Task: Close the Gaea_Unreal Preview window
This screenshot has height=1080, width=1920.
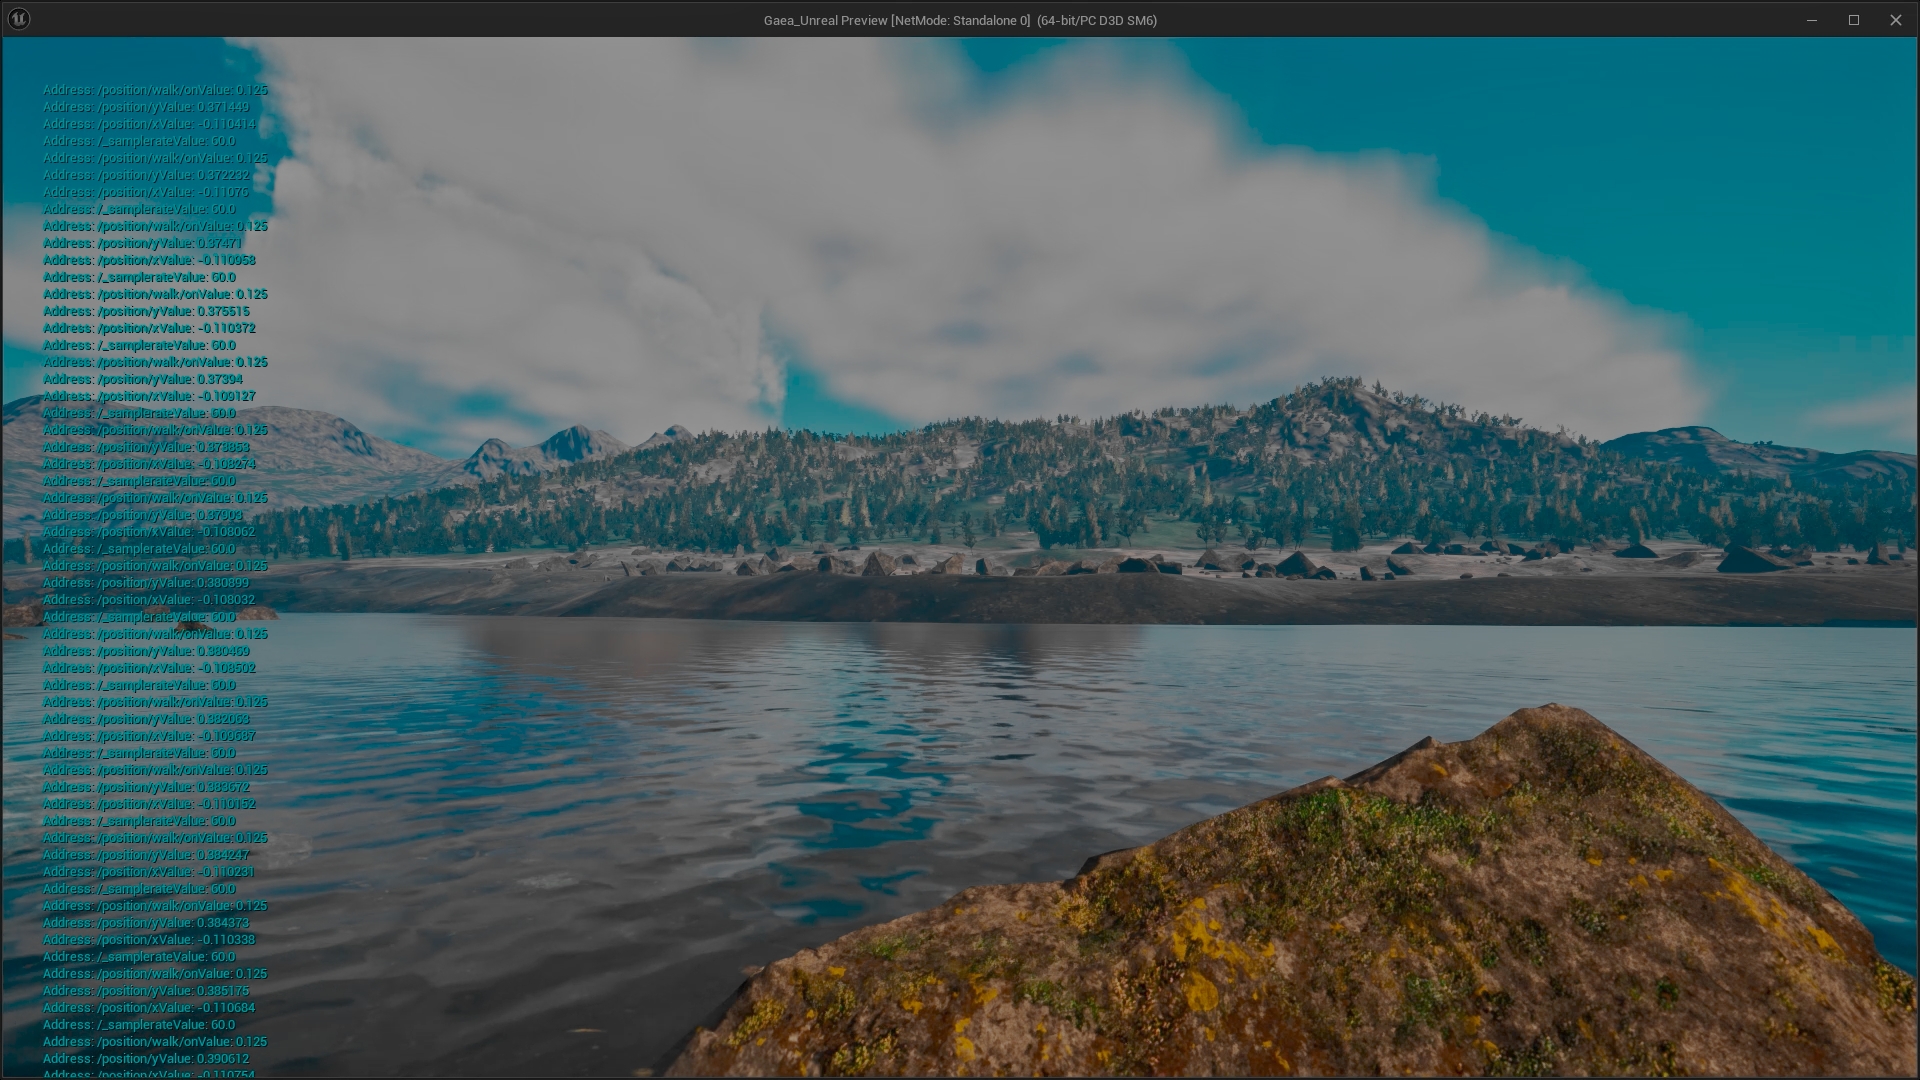Action: tap(1895, 20)
